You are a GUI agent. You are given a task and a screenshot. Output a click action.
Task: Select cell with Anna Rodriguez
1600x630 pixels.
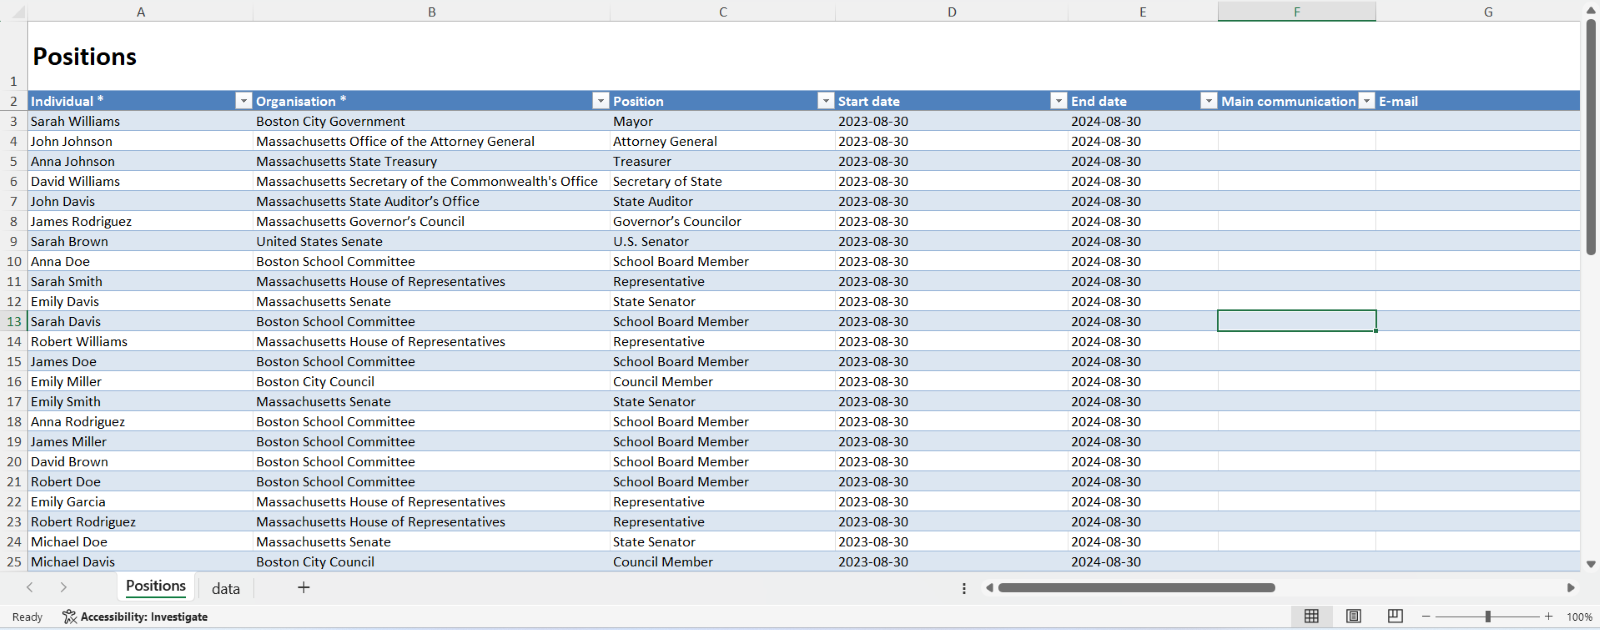click(x=140, y=421)
